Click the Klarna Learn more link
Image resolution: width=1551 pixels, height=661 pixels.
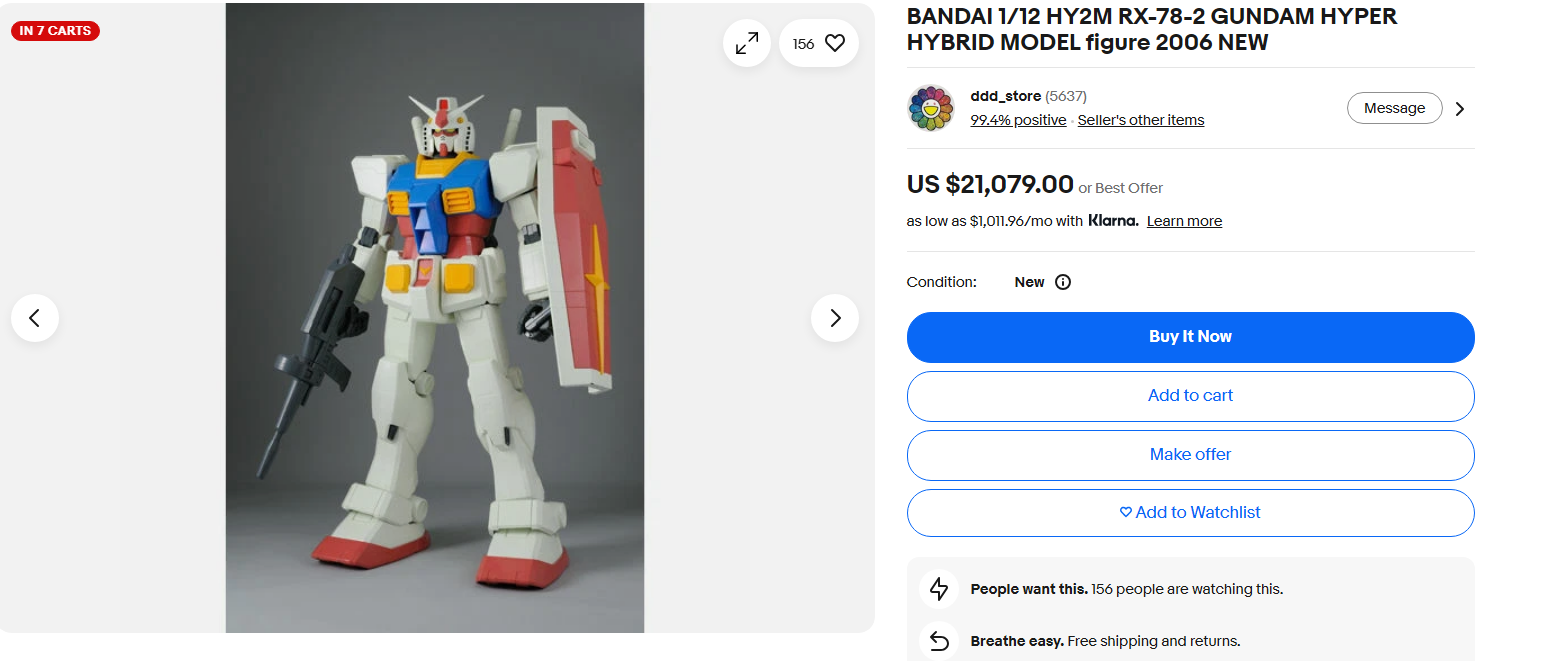coord(1184,221)
